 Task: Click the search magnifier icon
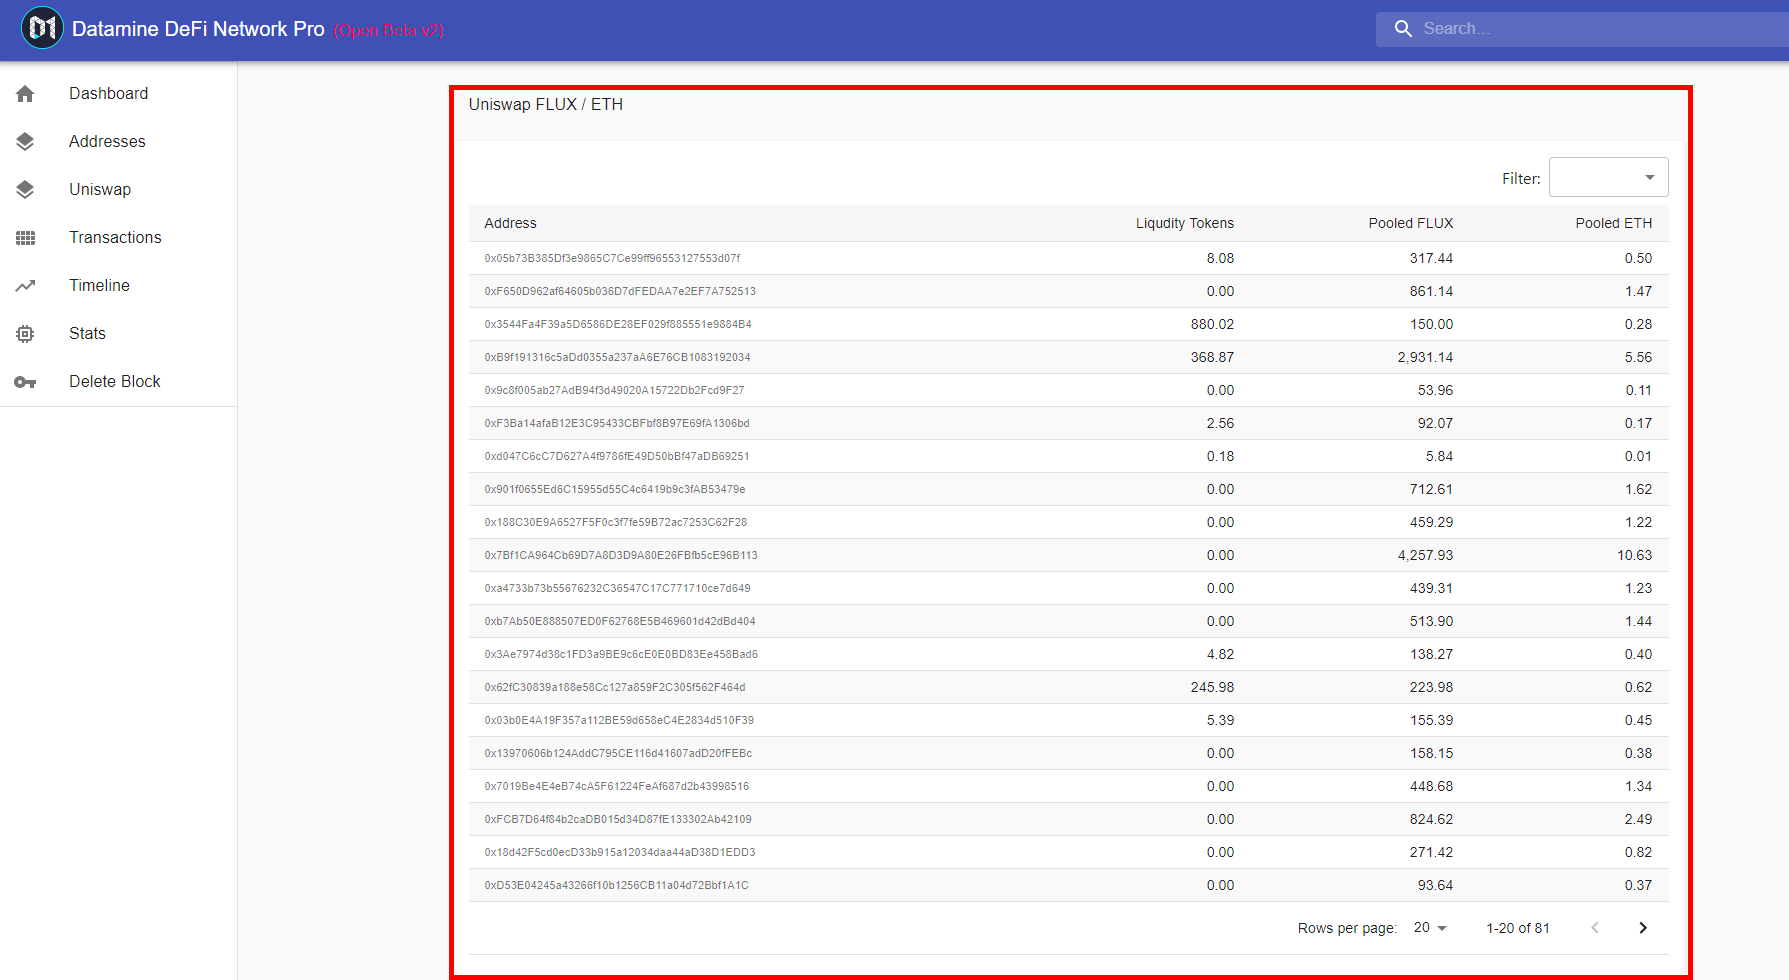coord(1404,29)
